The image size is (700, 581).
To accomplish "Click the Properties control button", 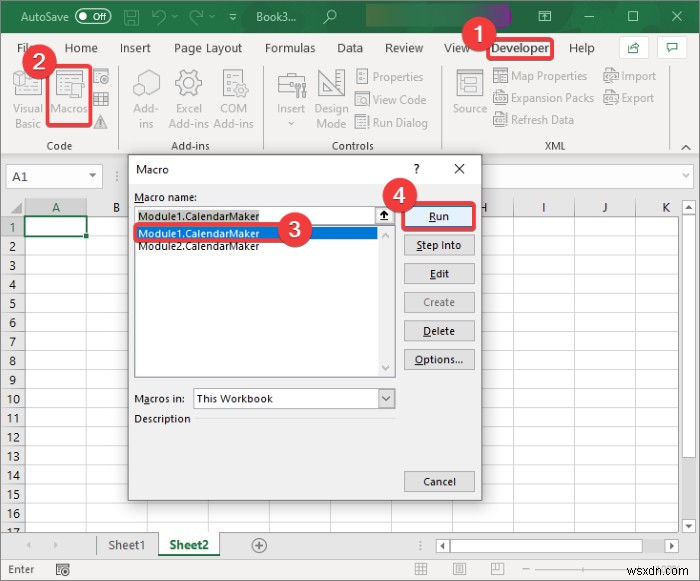I will click(x=389, y=77).
